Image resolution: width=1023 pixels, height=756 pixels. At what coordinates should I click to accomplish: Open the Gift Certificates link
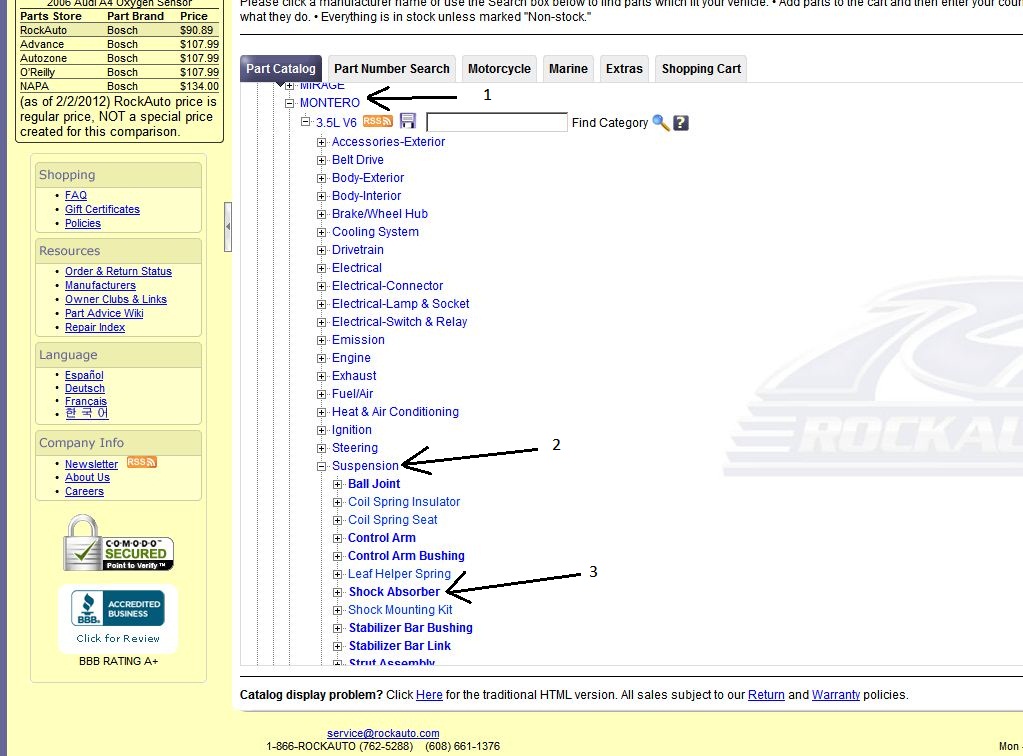(102, 209)
